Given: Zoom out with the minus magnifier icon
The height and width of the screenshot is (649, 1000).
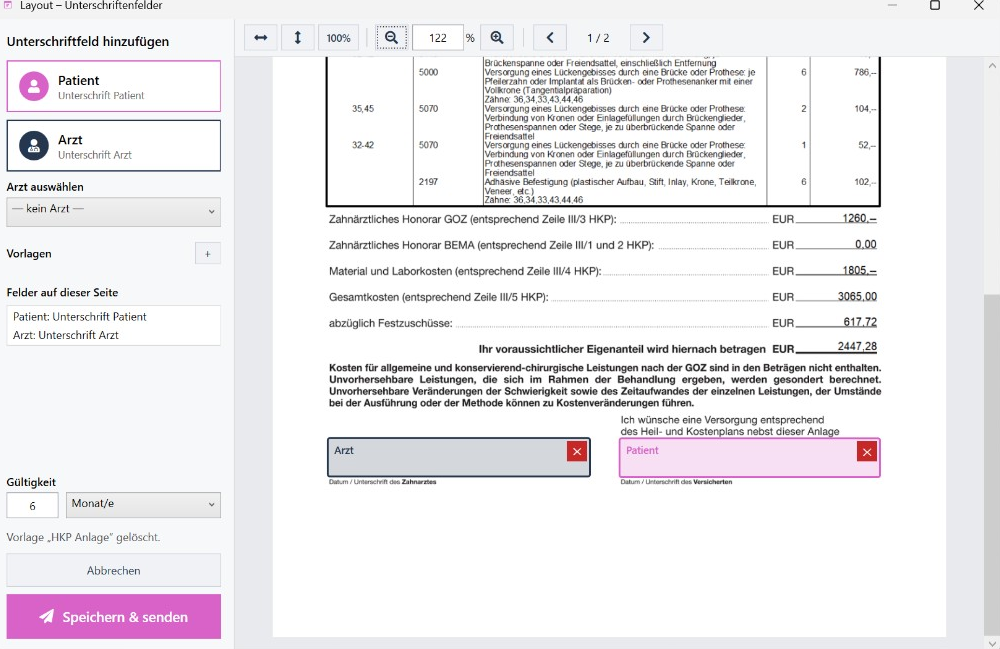Looking at the screenshot, I should pos(391,38).
